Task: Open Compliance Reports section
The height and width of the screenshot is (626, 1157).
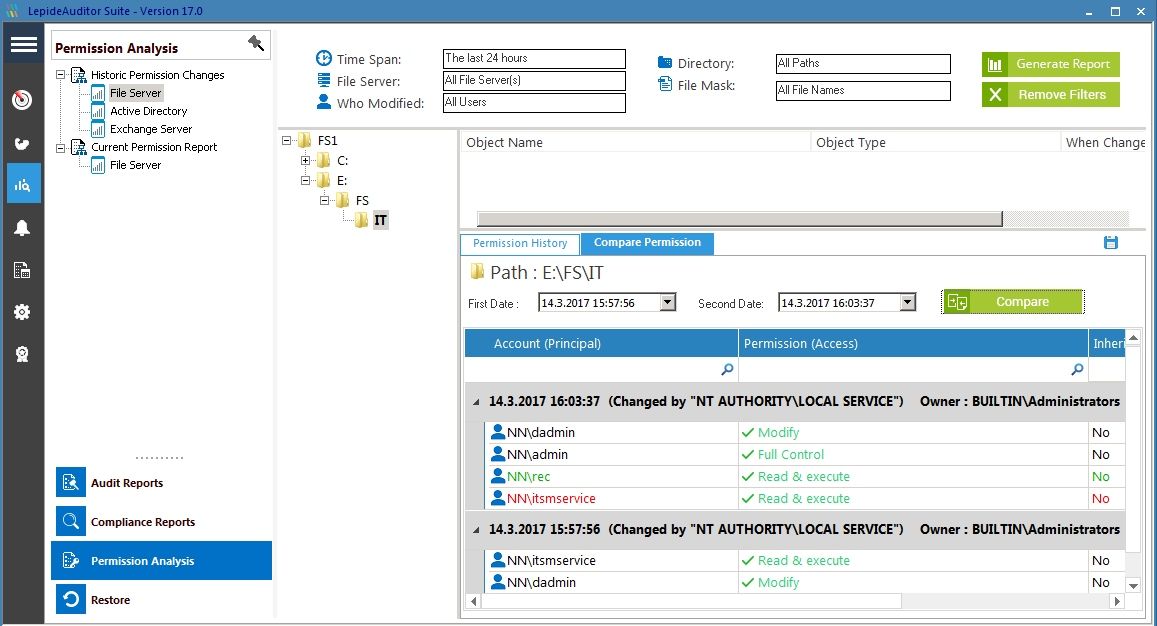Action: point(162,522)
